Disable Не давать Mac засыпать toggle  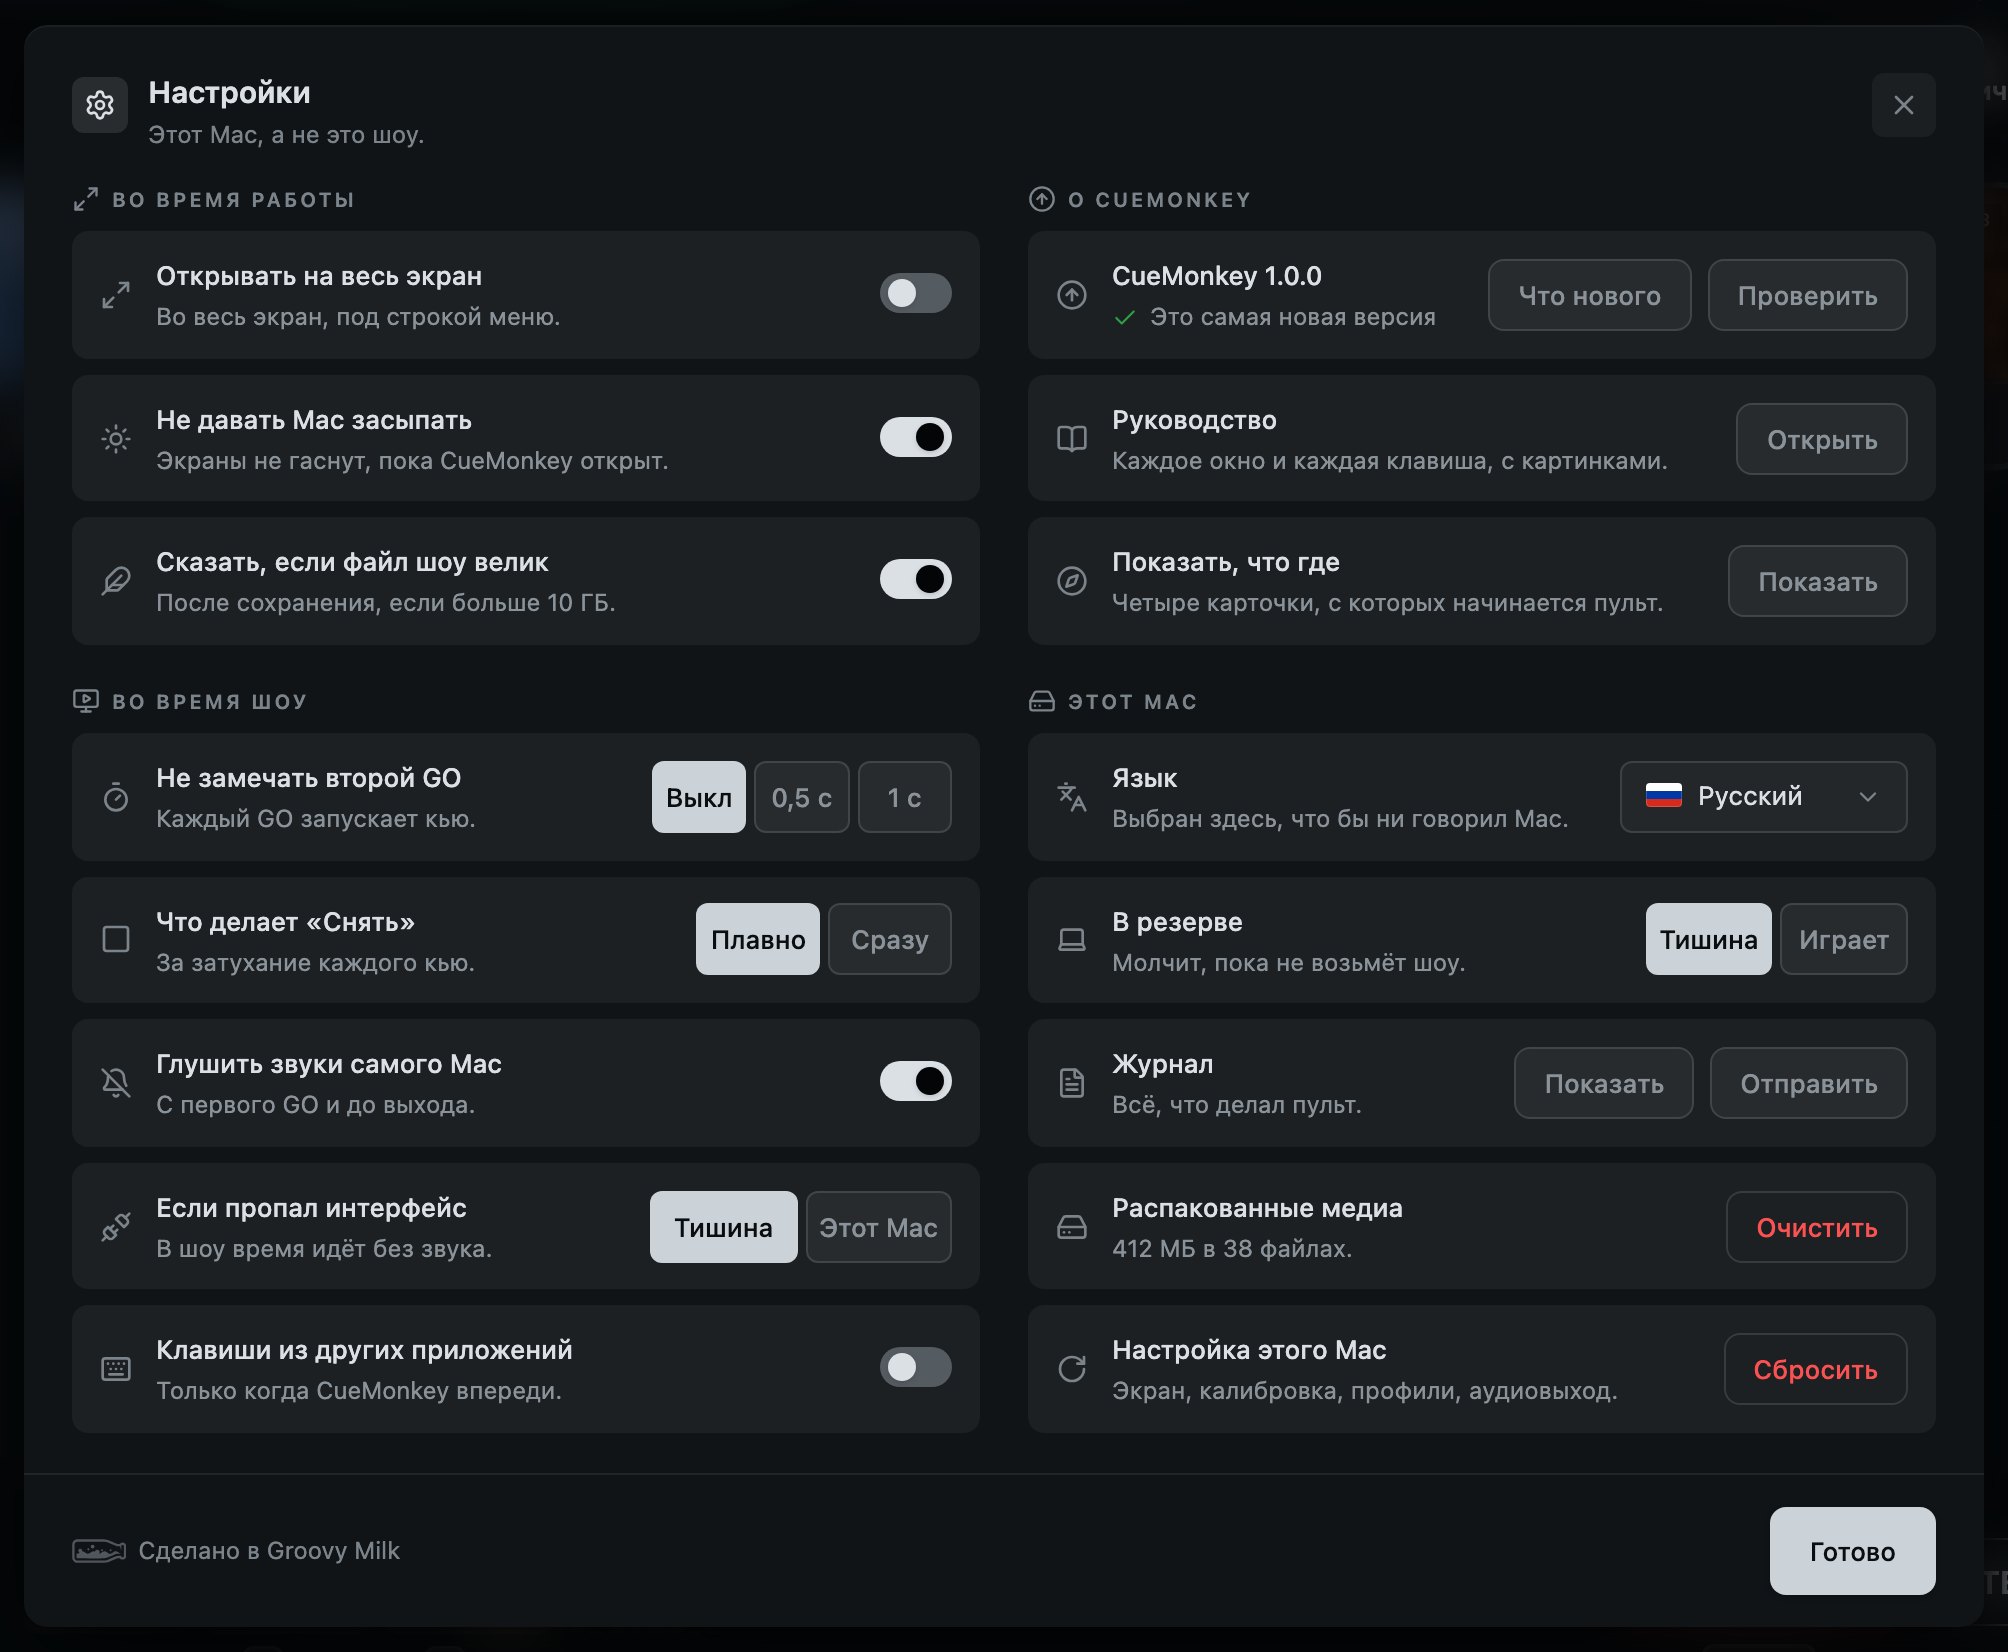916,437
